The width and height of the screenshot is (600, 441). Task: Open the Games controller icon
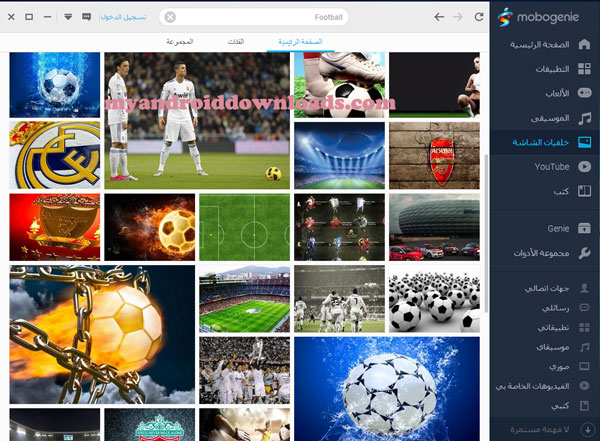point(584,93)
